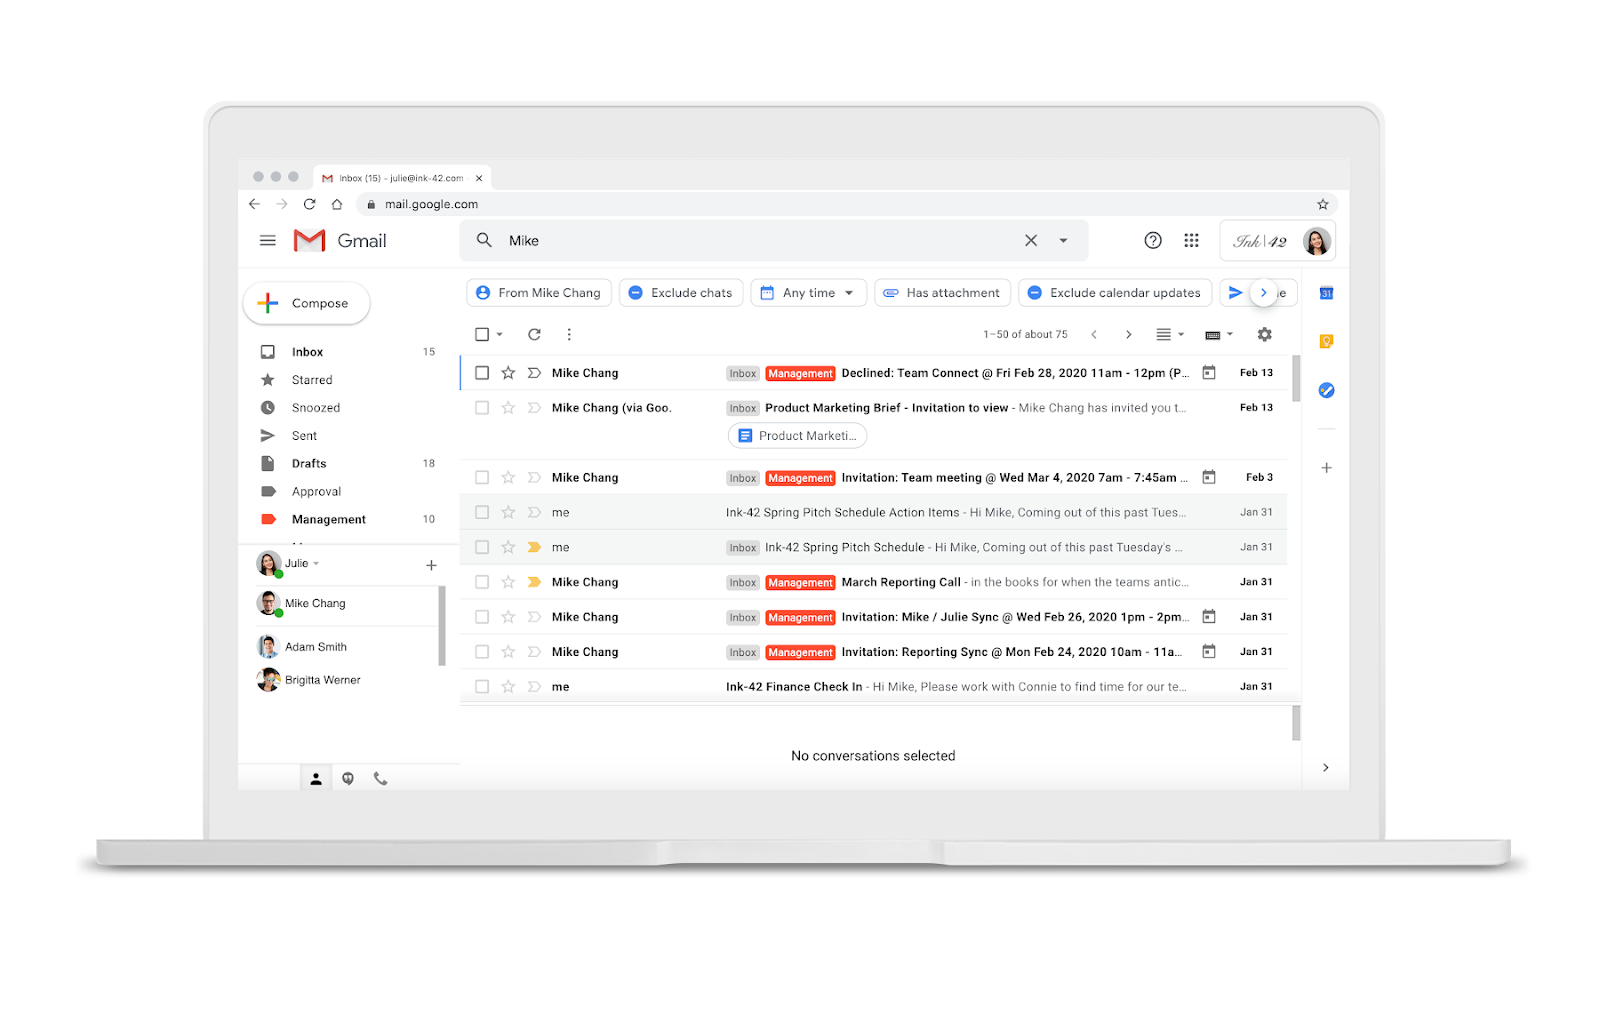
Task: Open the Google Keep side panel
Action: point(1326,341)
